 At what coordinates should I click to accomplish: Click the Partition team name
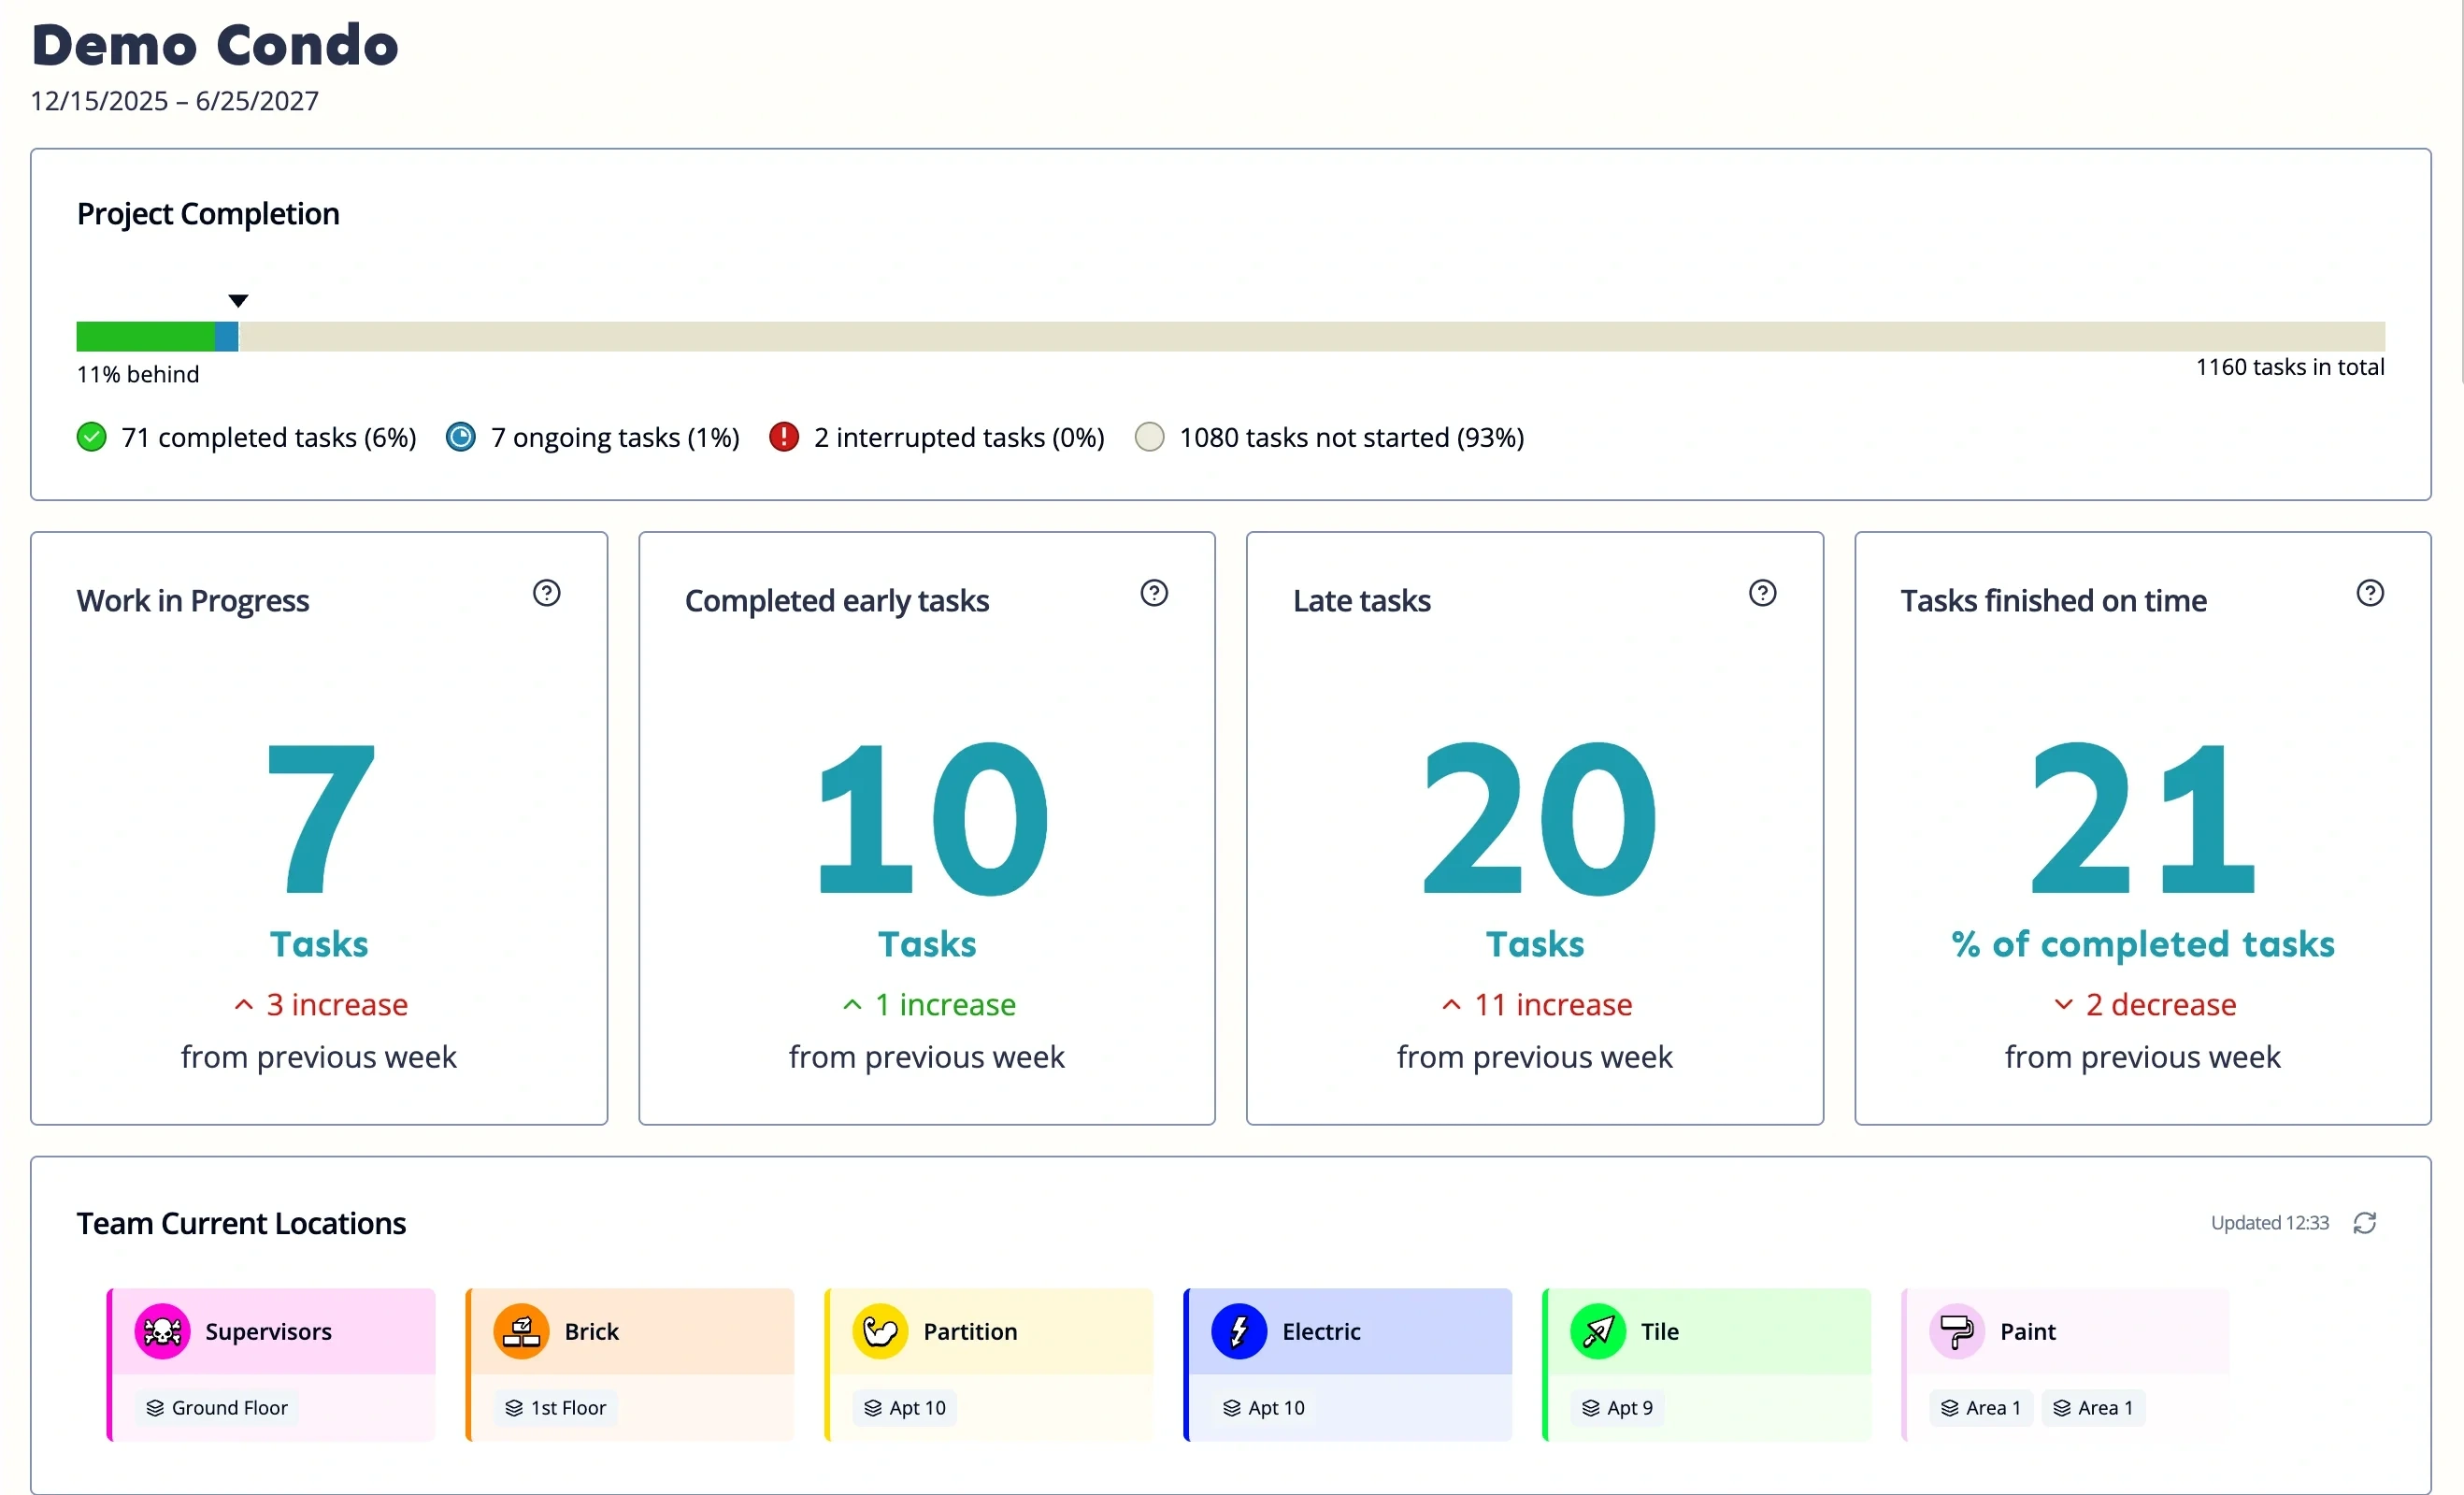click(970, 1331)
